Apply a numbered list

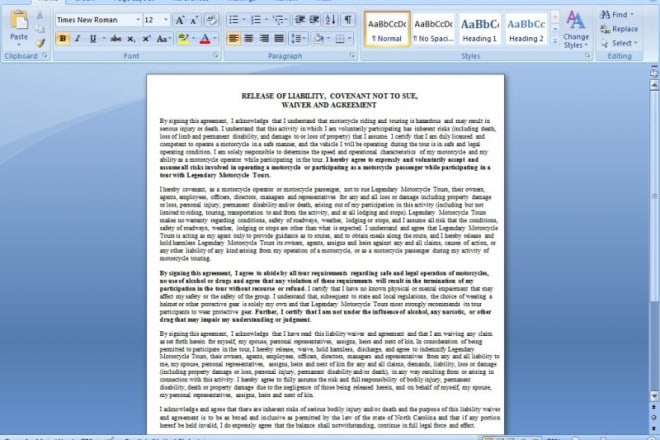(x=255, y=20)
